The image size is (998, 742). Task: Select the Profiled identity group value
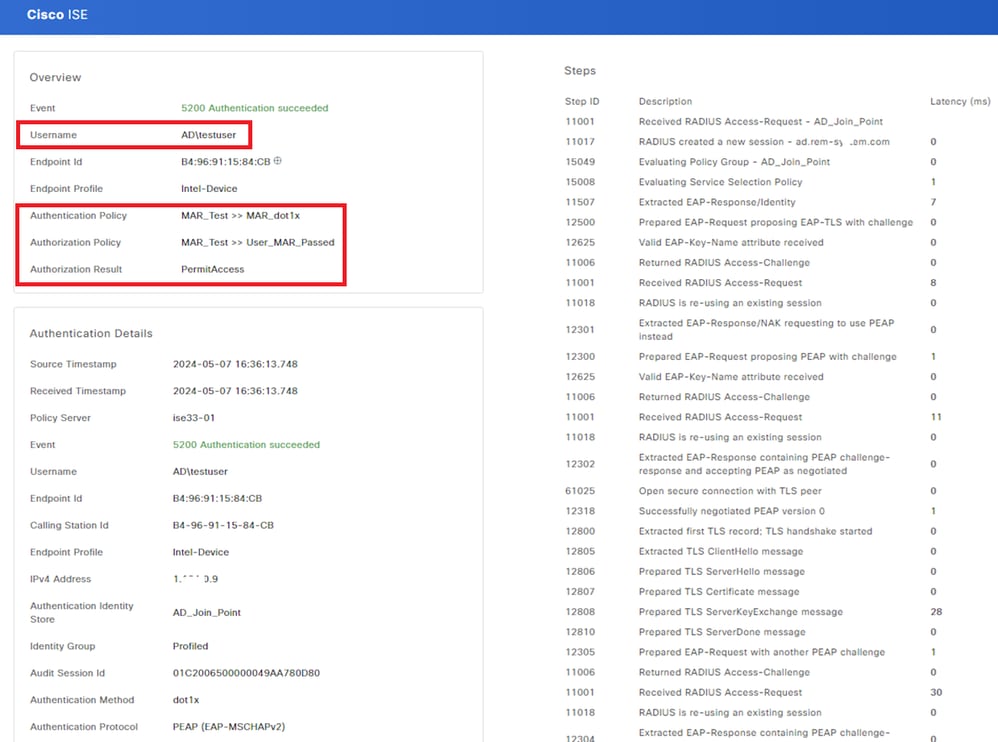point(190,646)
